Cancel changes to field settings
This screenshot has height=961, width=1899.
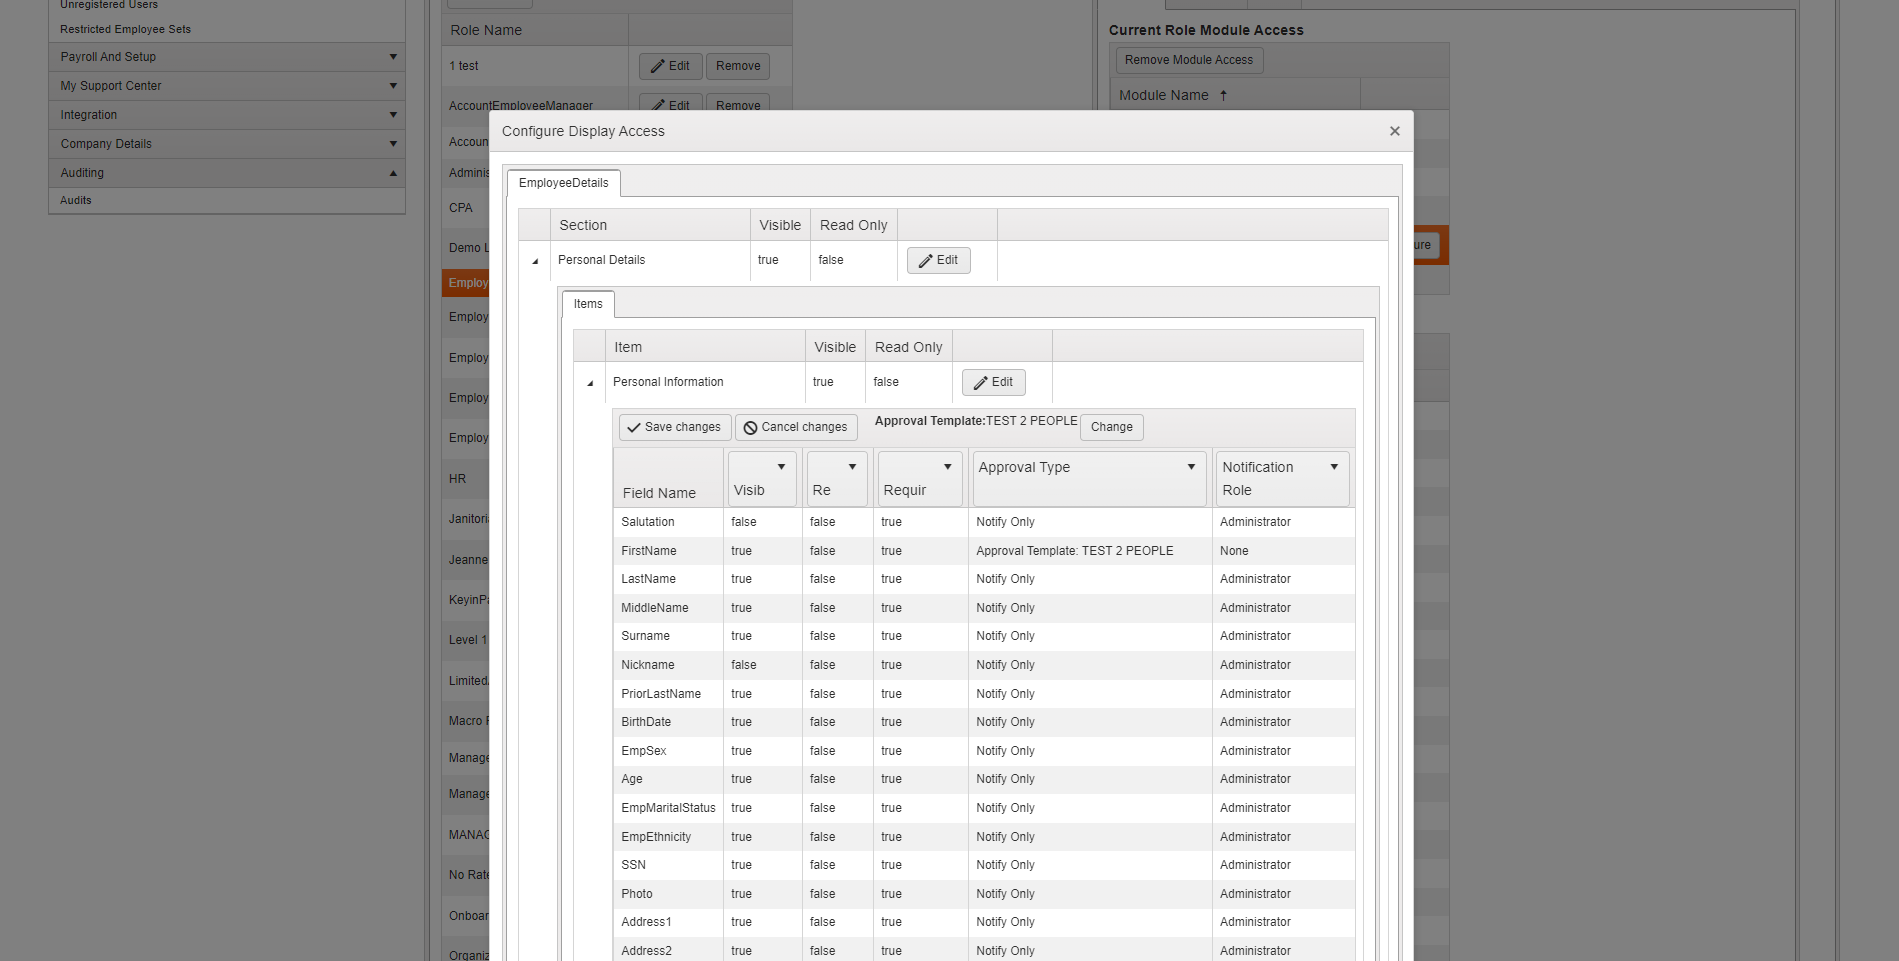[796, 427]
